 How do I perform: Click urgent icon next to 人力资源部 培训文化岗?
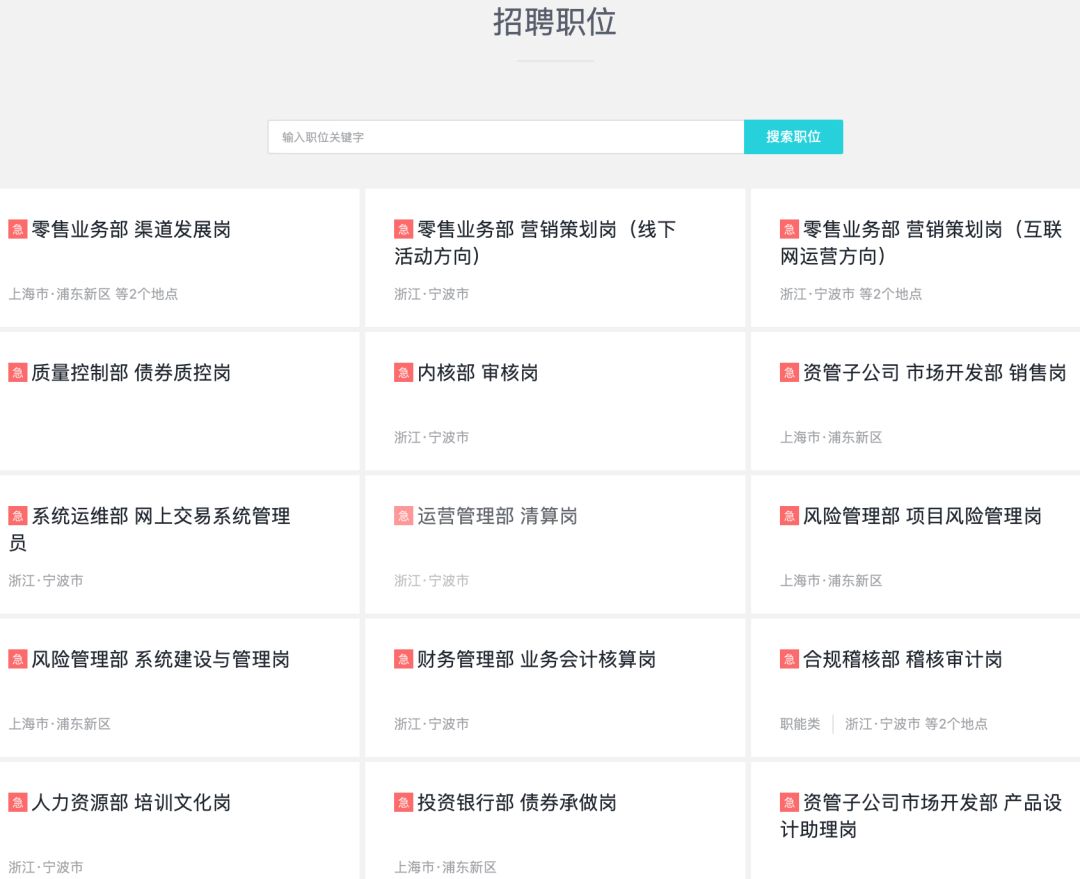(x=18, y=802)
